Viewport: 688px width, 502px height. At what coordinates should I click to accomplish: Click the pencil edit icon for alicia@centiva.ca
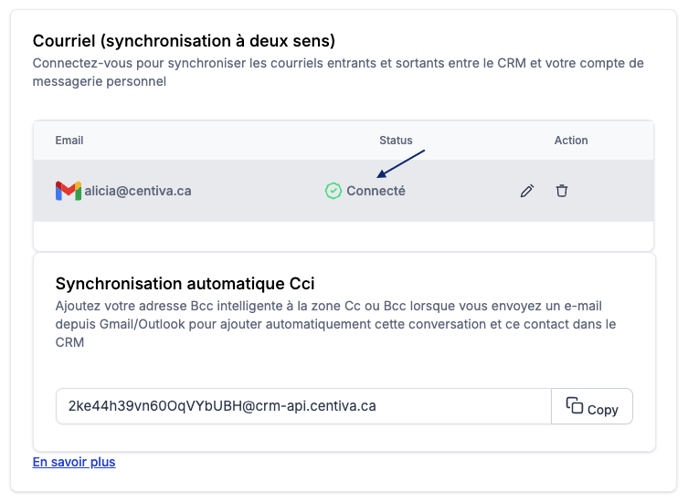[x=527, y=191]
